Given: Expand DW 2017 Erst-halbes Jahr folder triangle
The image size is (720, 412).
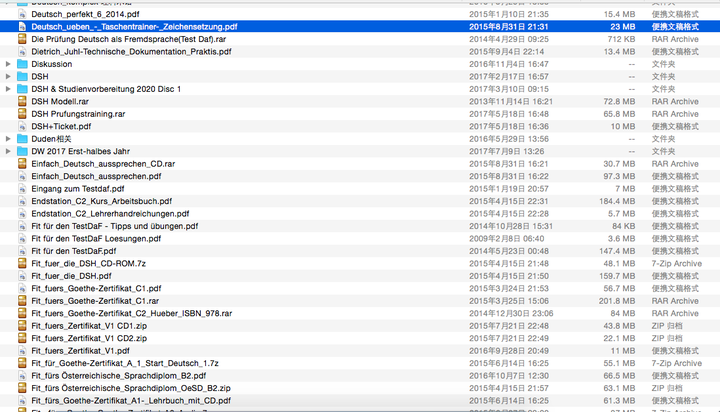Looking at the screenshot, I should (x=8, y=151).
